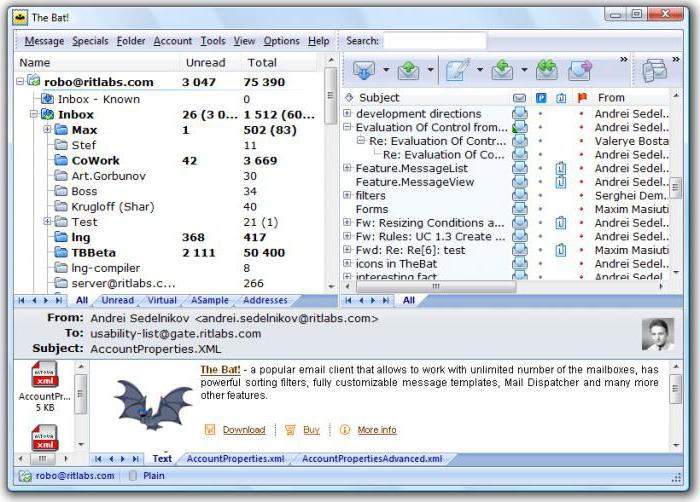Switch to the Unread folder tab
Viewport: 700px width, 502px height.
[x=117, y=301]
